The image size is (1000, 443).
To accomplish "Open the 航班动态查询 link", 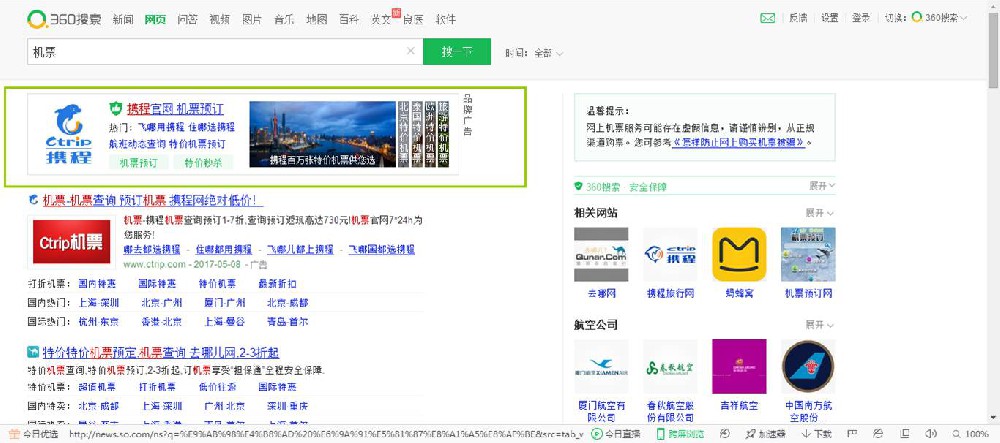I will point(138,144).
